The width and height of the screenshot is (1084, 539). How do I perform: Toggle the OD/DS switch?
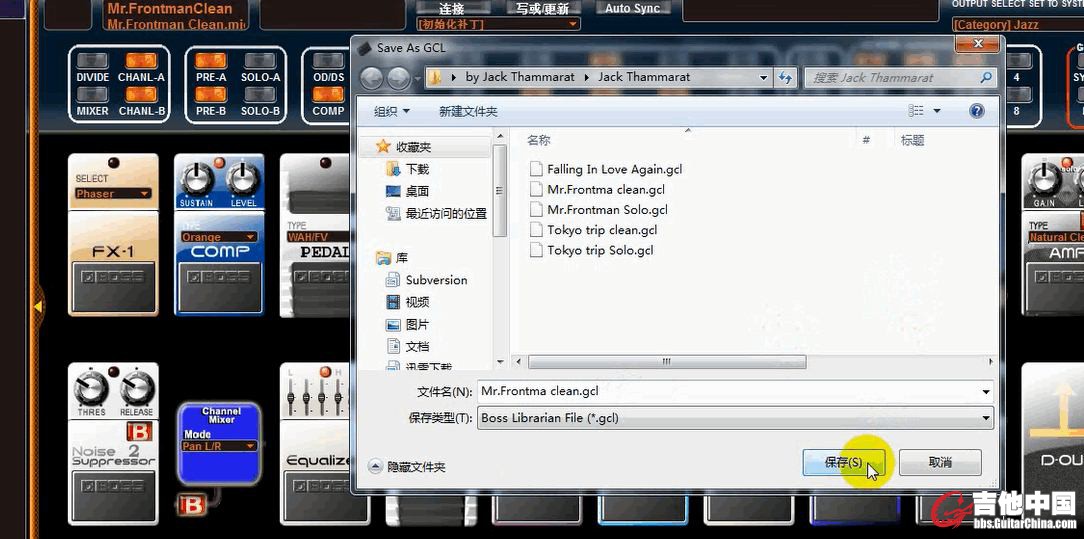(328, 61)
